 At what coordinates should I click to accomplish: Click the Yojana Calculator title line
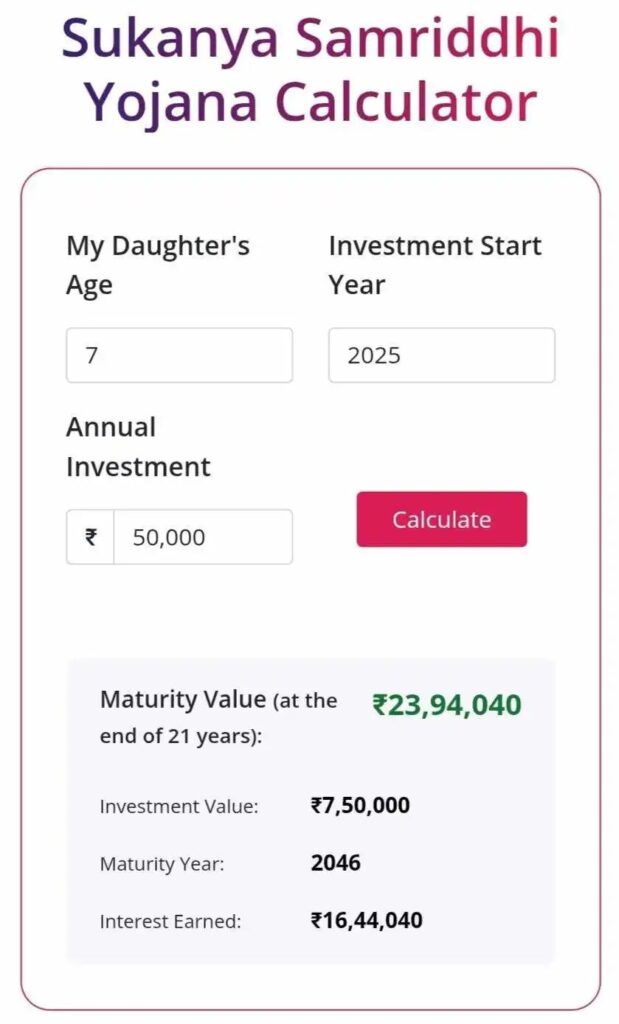click(310, 101)
